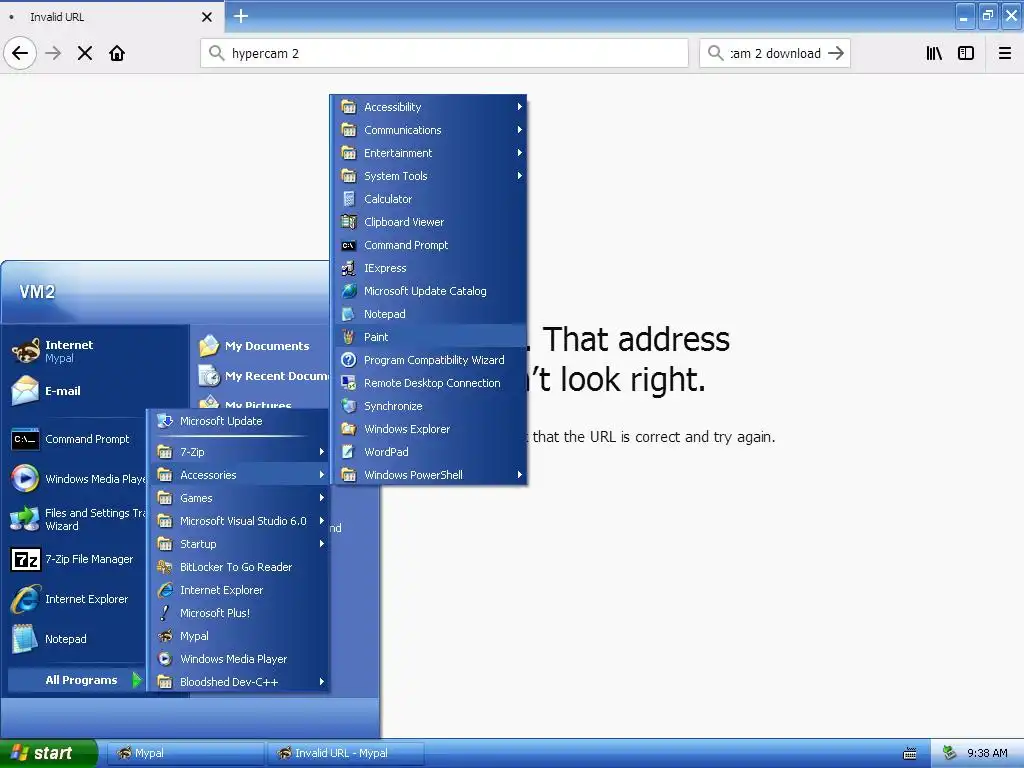Launch BitLocker To Go Reader

click(x=239, y=567)
